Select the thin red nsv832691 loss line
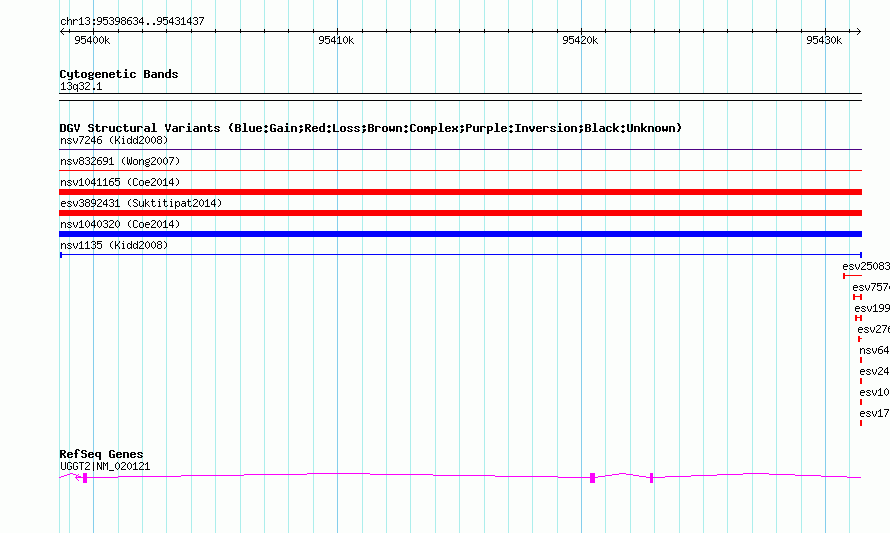Image resolution: width=890 pixels, height=533 pixels. click(x=460, y=170)
